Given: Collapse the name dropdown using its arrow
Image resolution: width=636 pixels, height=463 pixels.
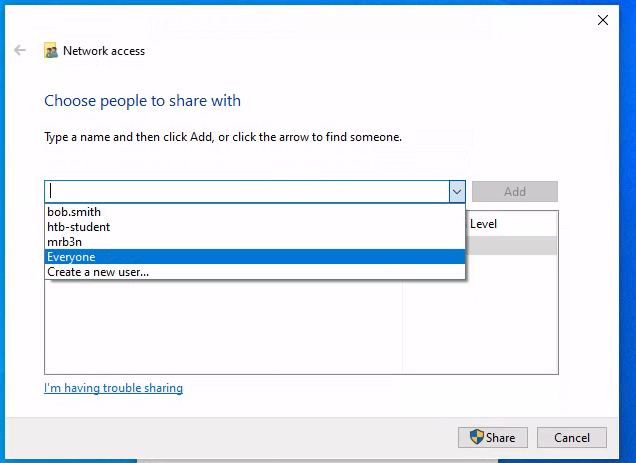Looking at the screenshot, I should coord(456,191).
